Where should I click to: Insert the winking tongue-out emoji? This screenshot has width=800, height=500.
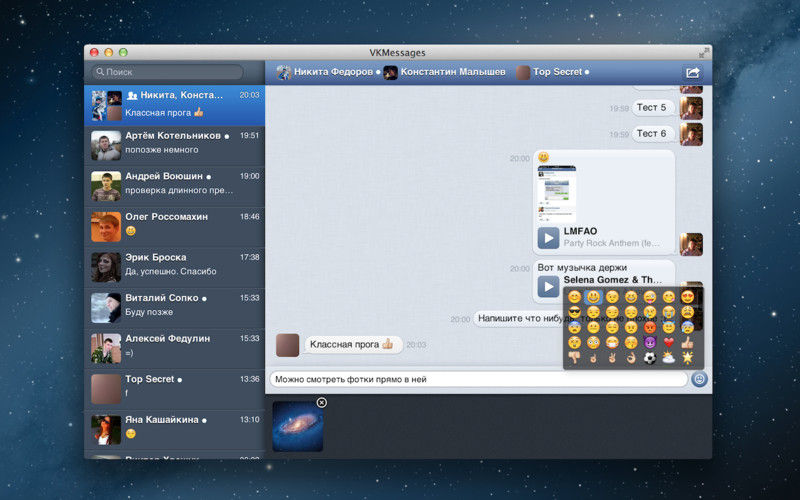point(649,296)
